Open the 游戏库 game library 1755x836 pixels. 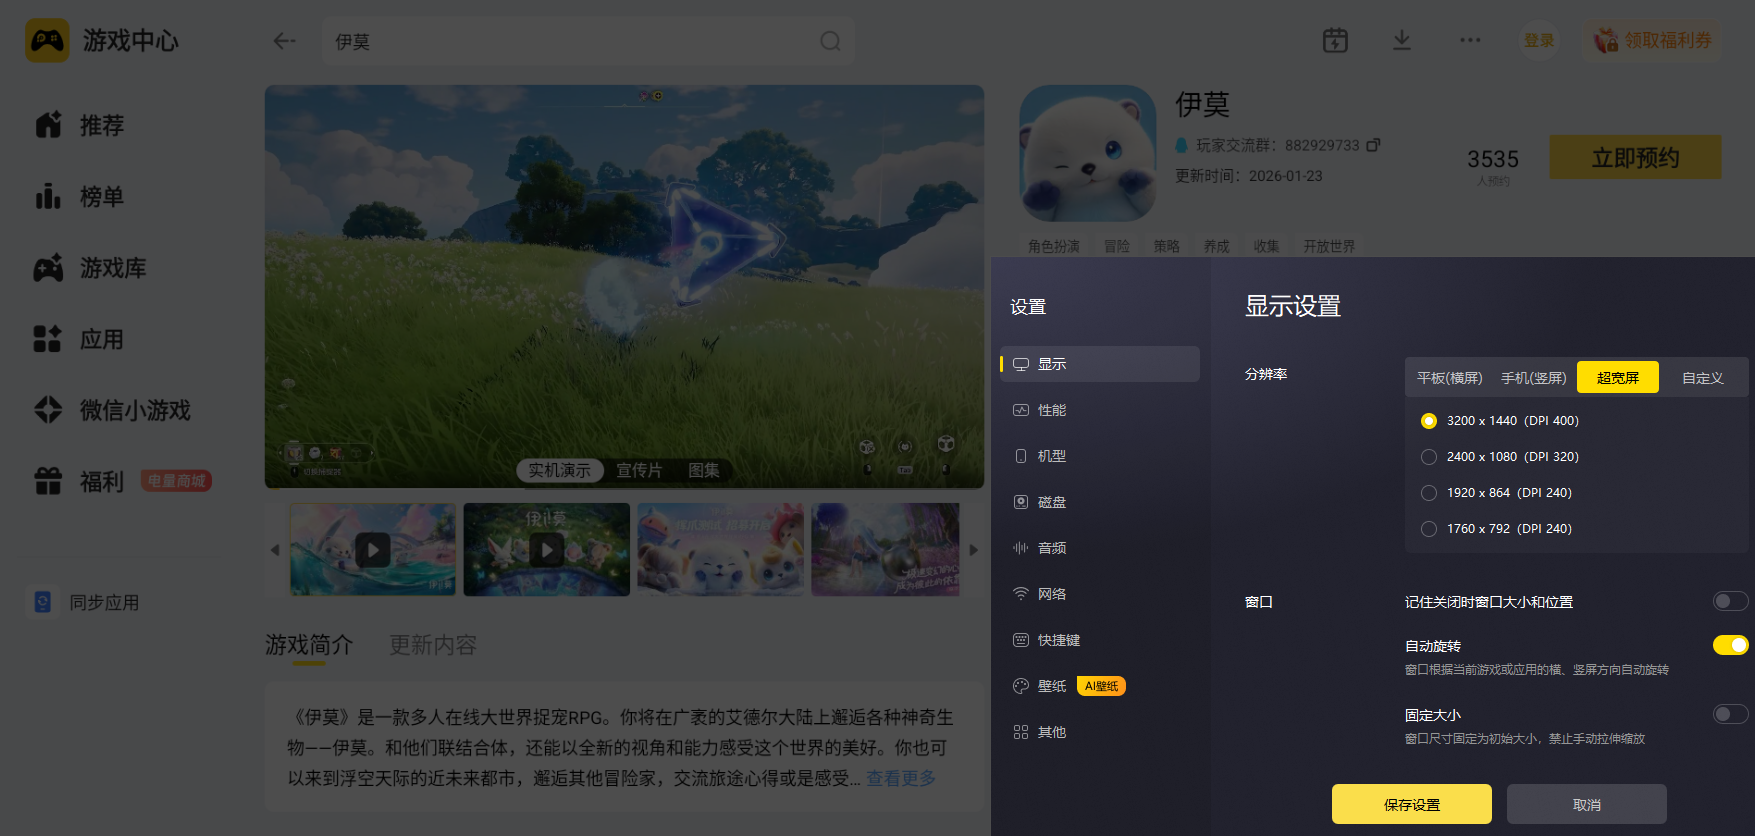[x=90, y=268]
